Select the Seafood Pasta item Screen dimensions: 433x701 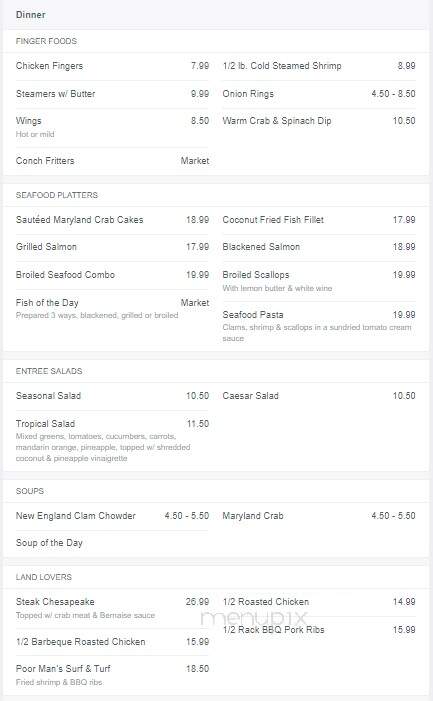319,325
